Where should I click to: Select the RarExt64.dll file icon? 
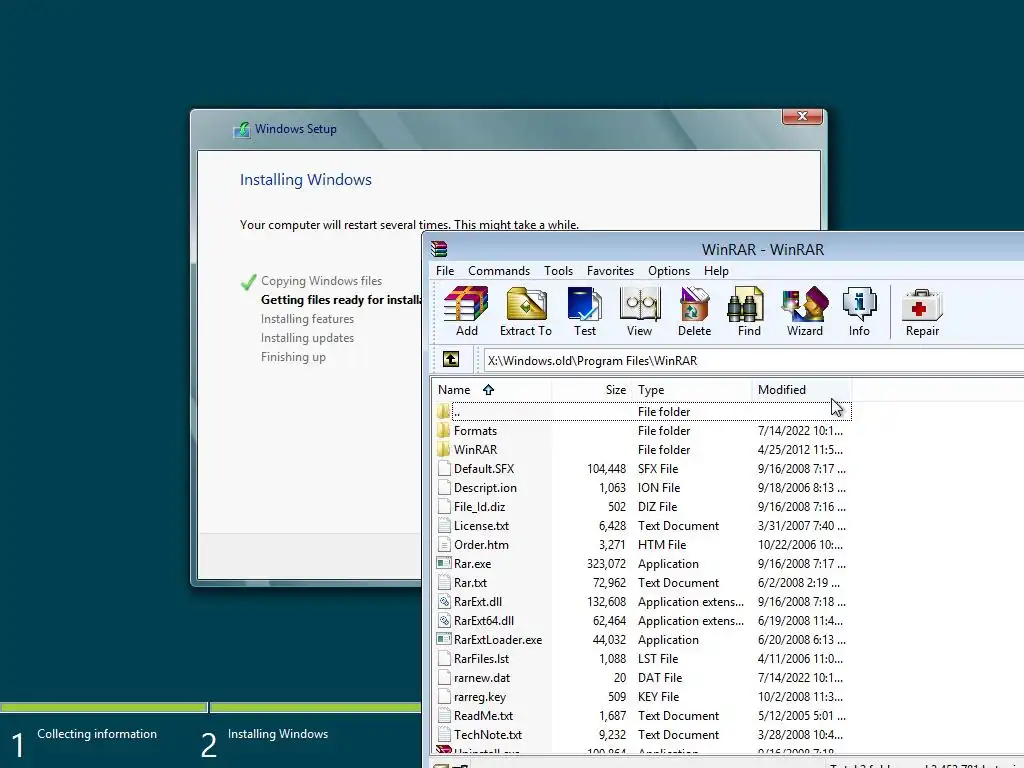(444, 620)
